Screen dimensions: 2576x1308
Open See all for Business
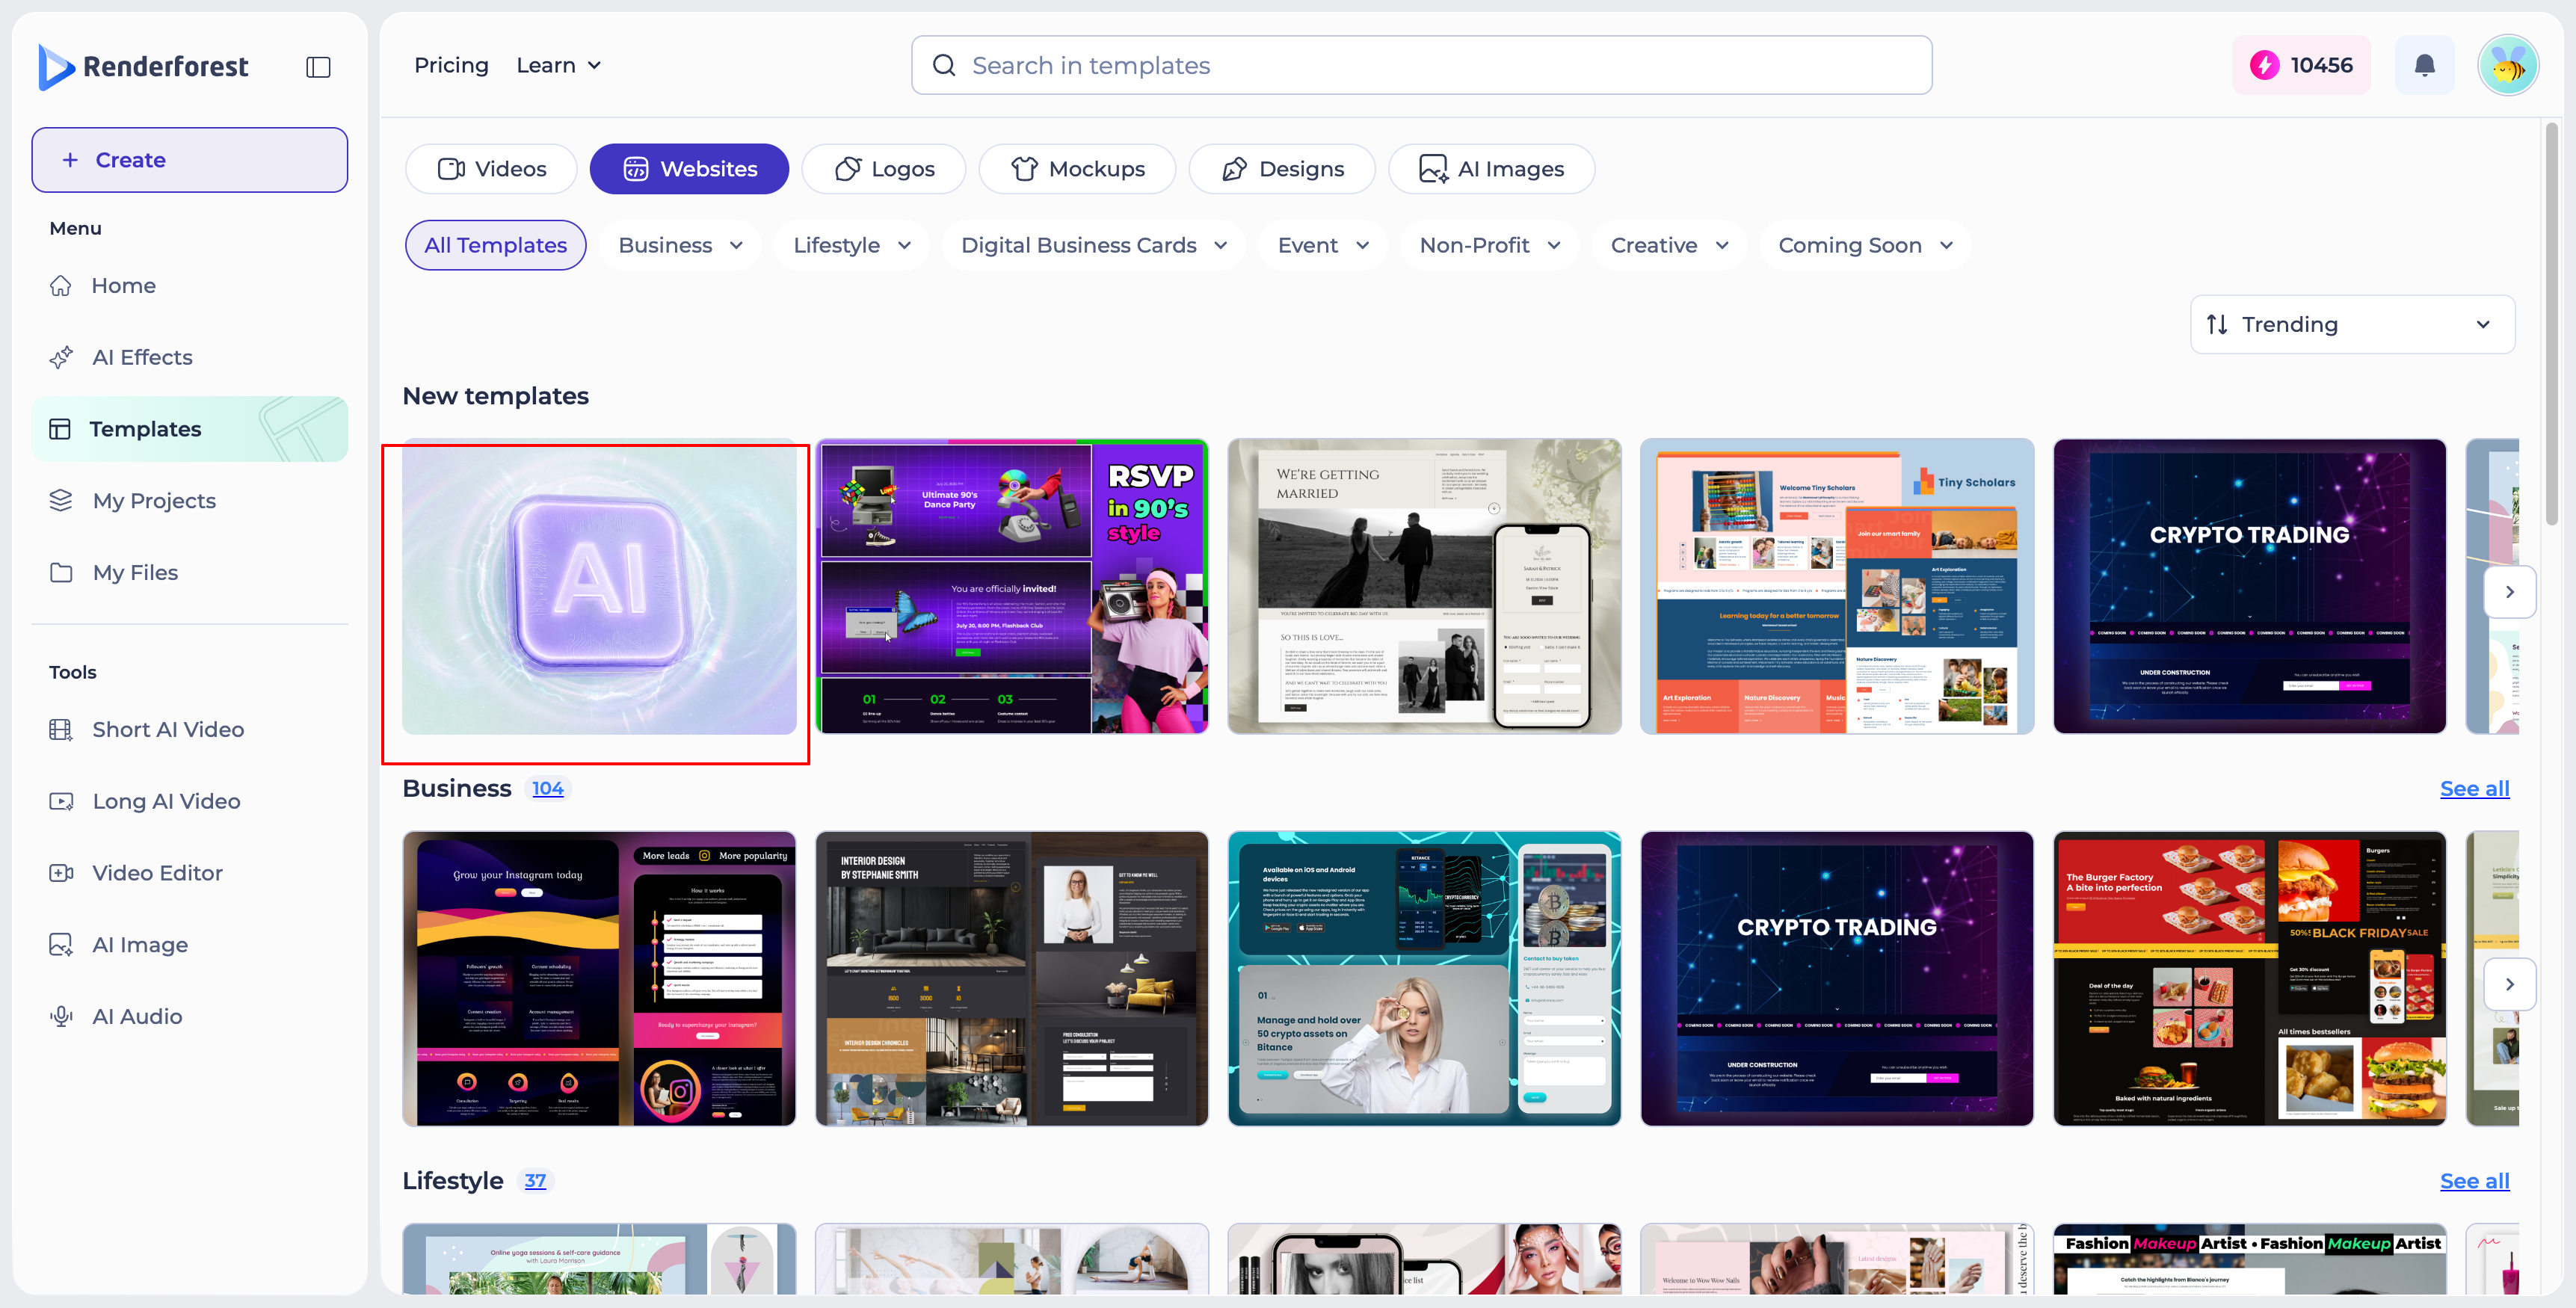point(2474,788)
